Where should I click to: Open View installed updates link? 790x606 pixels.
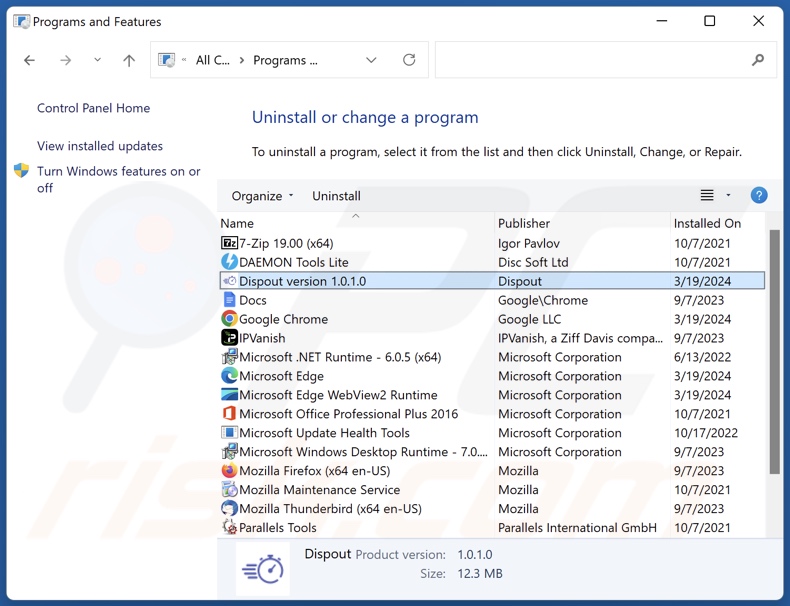coord(100,146)
